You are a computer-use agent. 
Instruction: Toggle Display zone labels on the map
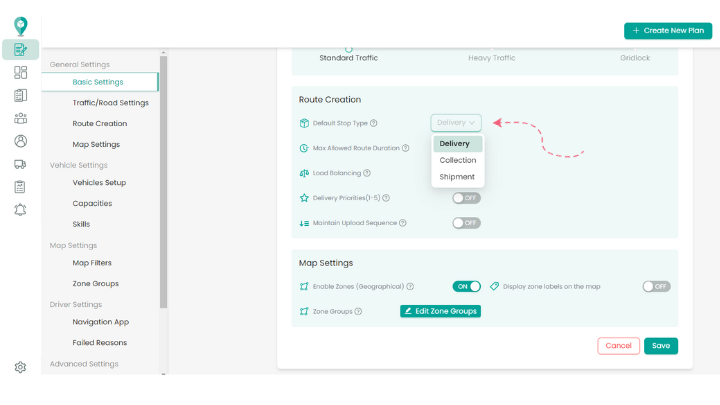coord(656,286)
